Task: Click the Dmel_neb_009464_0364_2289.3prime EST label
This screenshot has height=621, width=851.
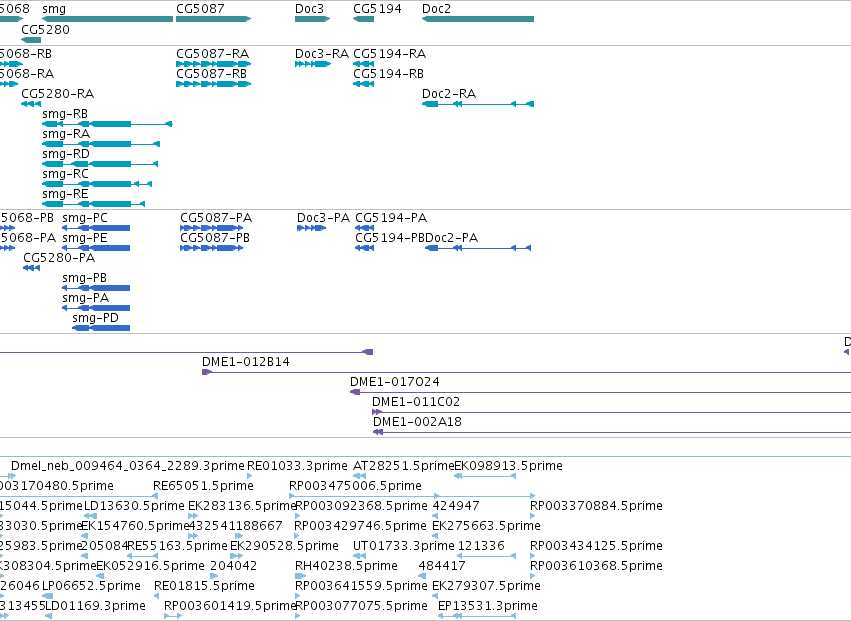Action: tap(128, 466)
